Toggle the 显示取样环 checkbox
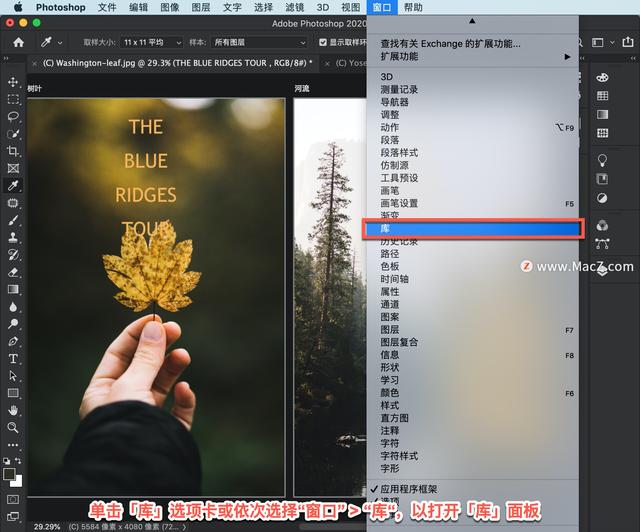The image size is (640, 532). (323, 43)
